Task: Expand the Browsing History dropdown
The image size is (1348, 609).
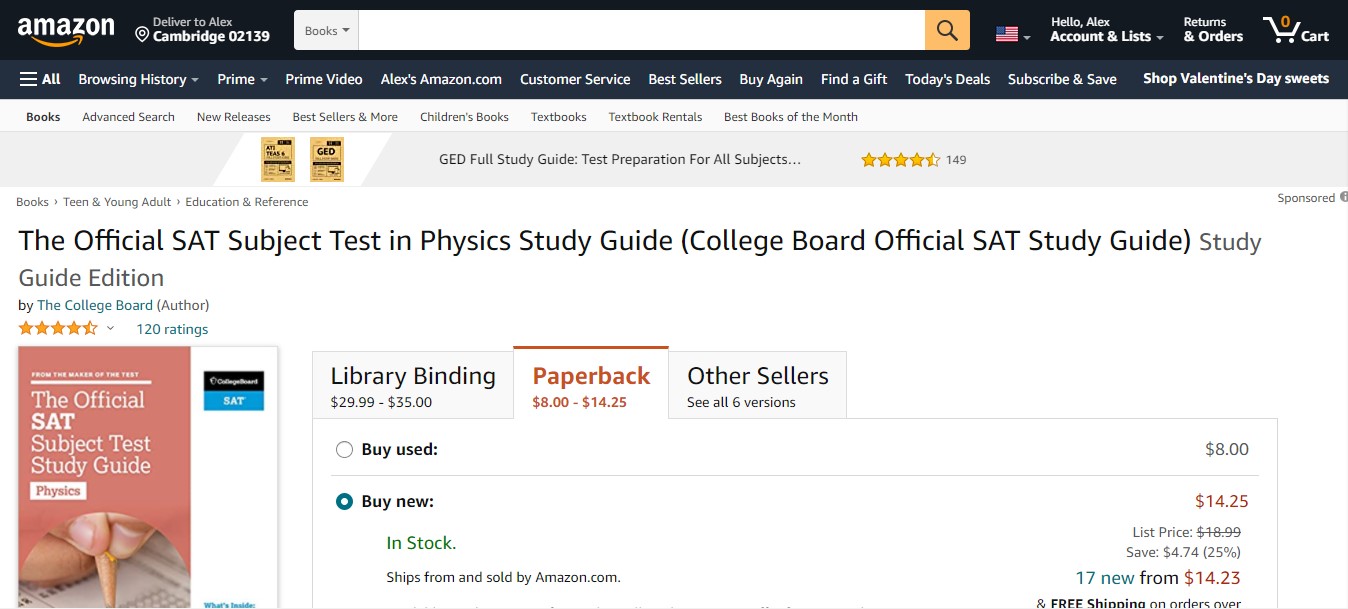Action: point(138,79)
